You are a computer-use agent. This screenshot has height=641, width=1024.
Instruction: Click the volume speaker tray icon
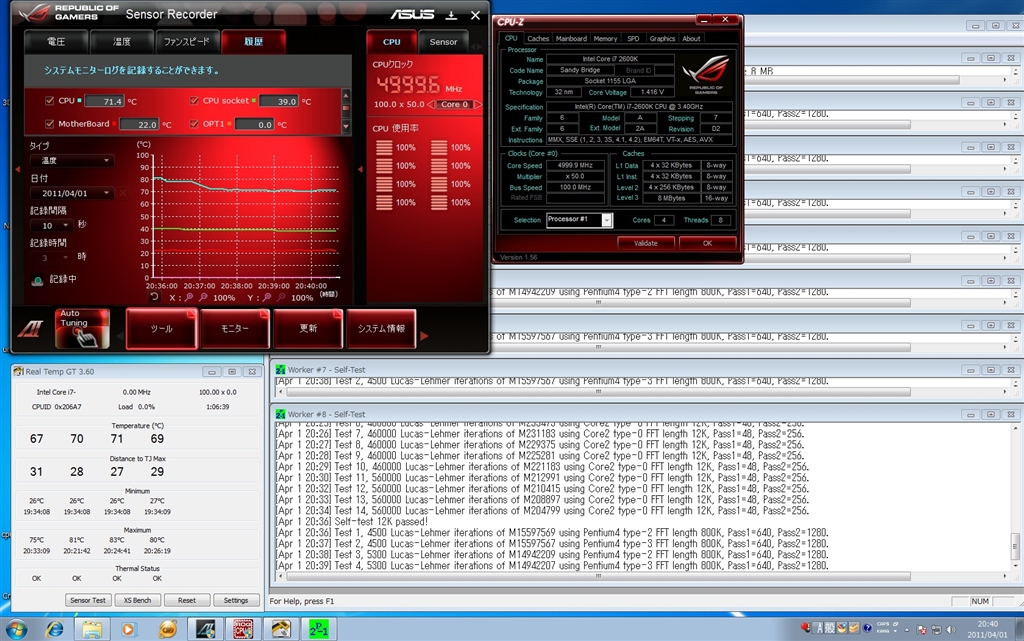[x=951, y=629]
